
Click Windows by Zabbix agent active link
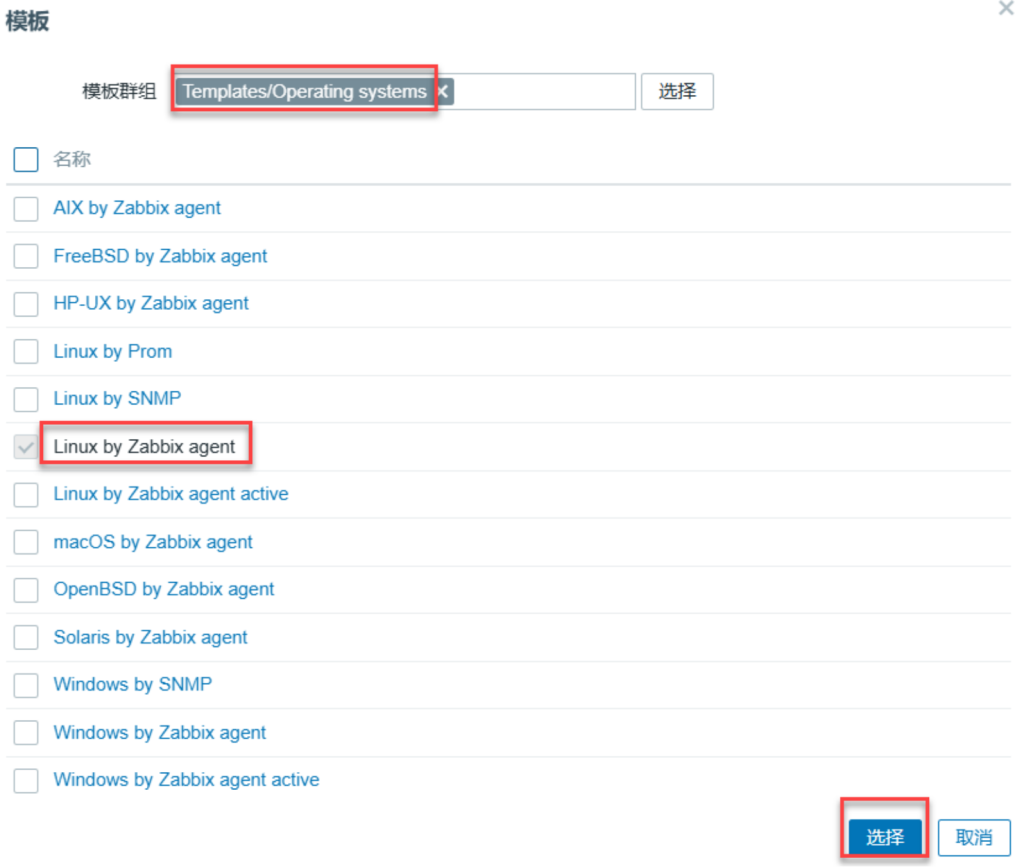coord(186,779)
